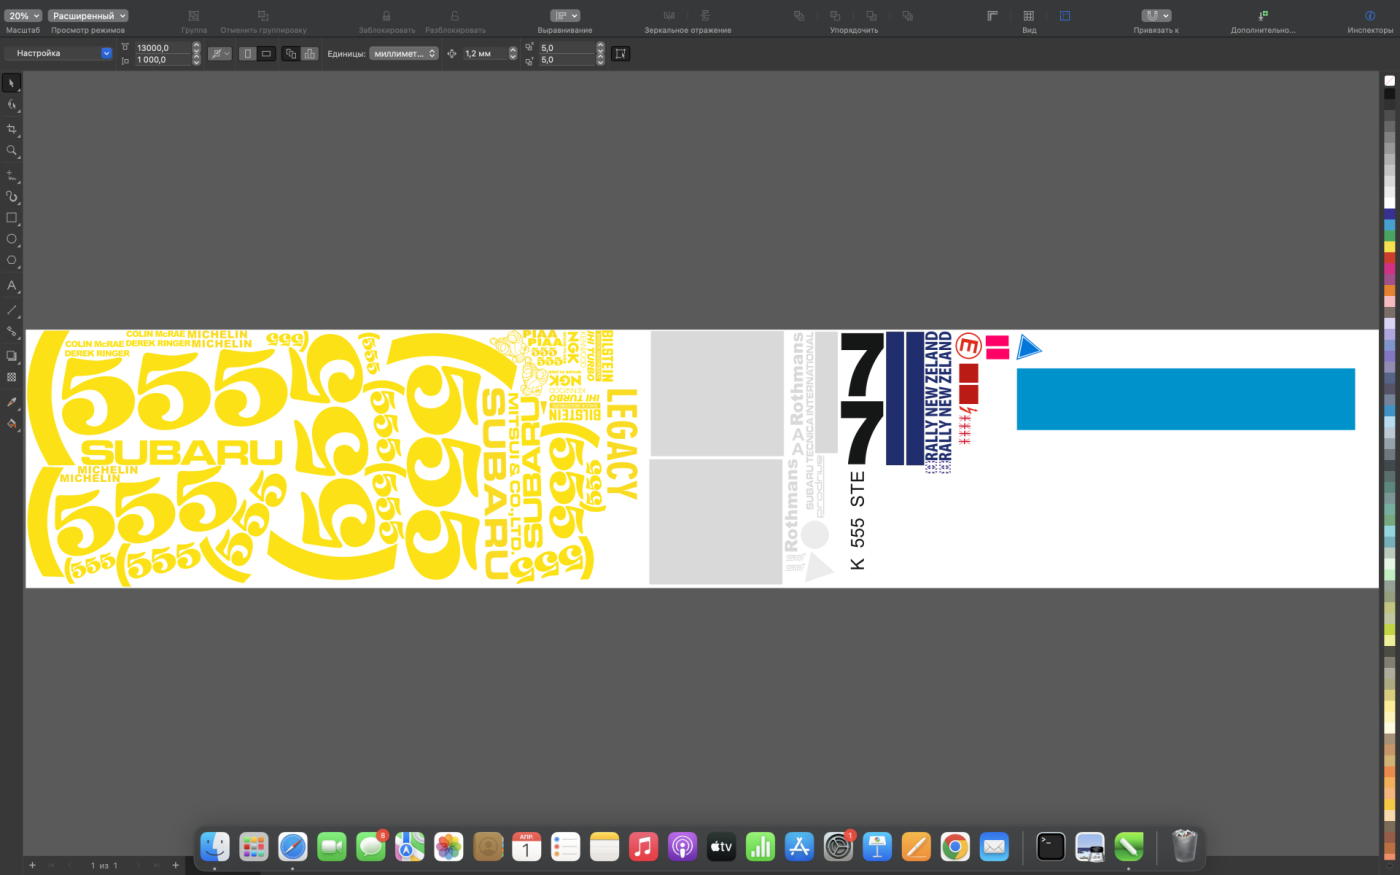
Task: Click the first Зеркальное отражение mirror icon
Action: 669,16
